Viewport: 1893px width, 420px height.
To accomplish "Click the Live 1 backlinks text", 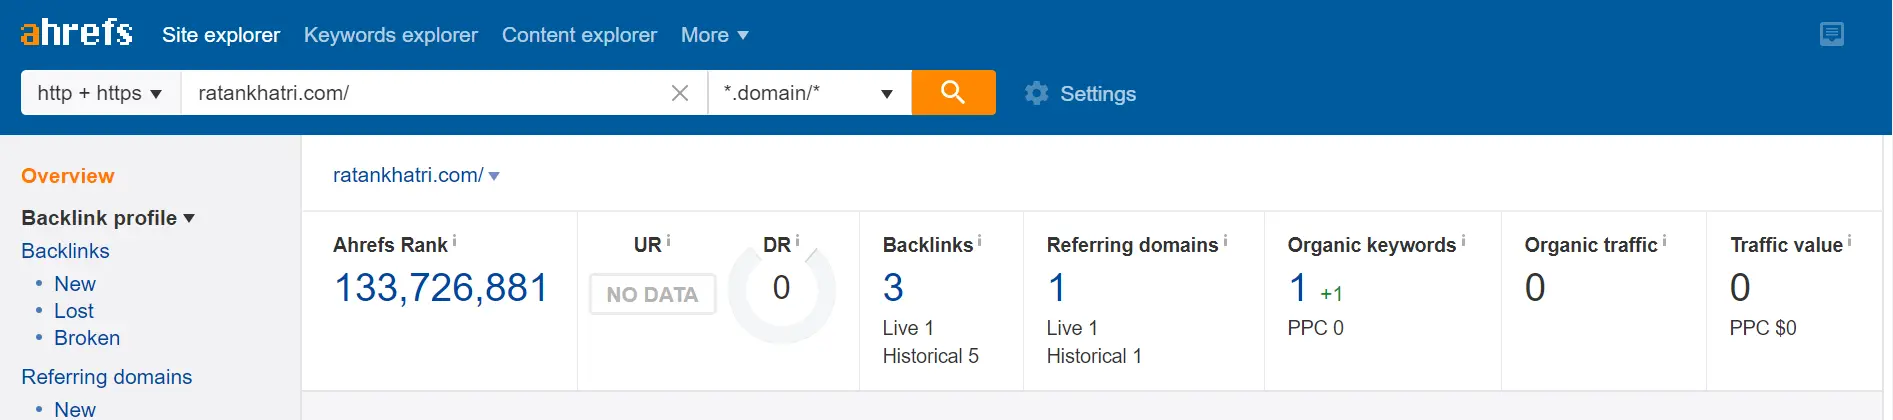I will tap(908, 328).
